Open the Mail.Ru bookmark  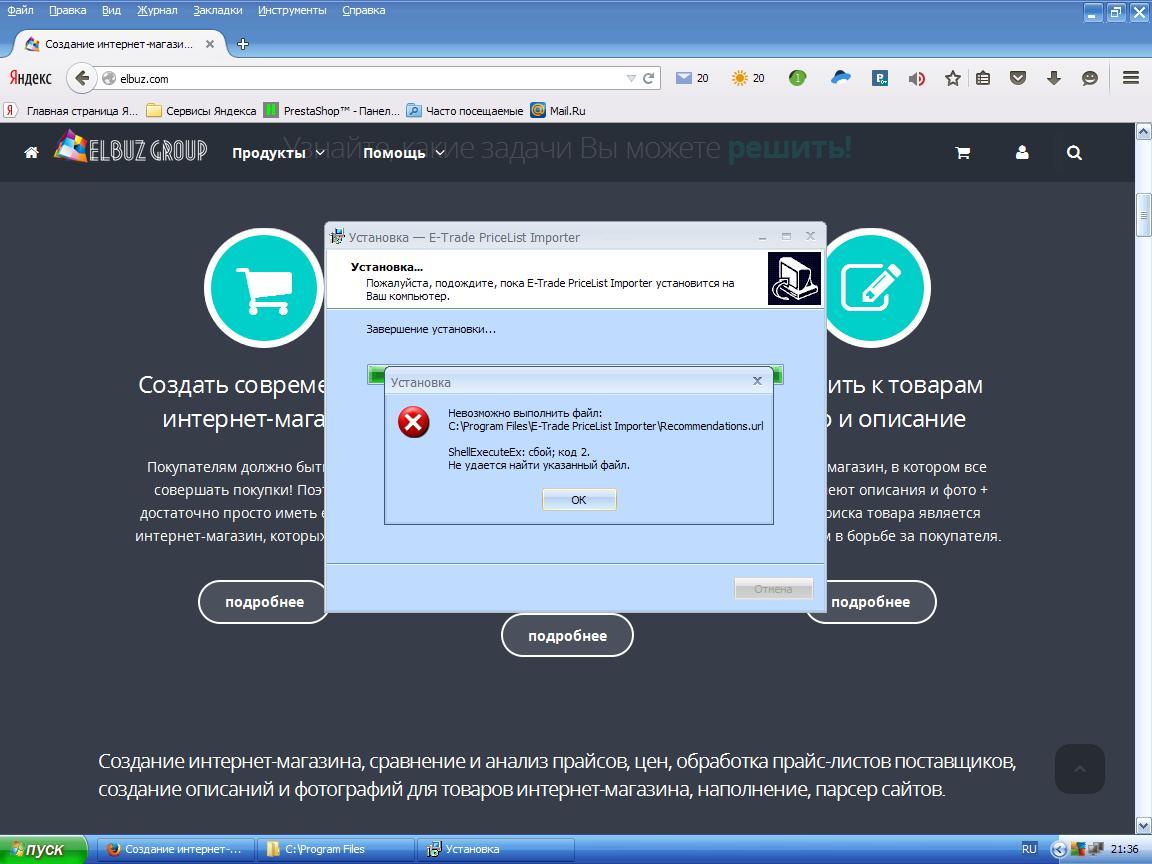[558, 111]
